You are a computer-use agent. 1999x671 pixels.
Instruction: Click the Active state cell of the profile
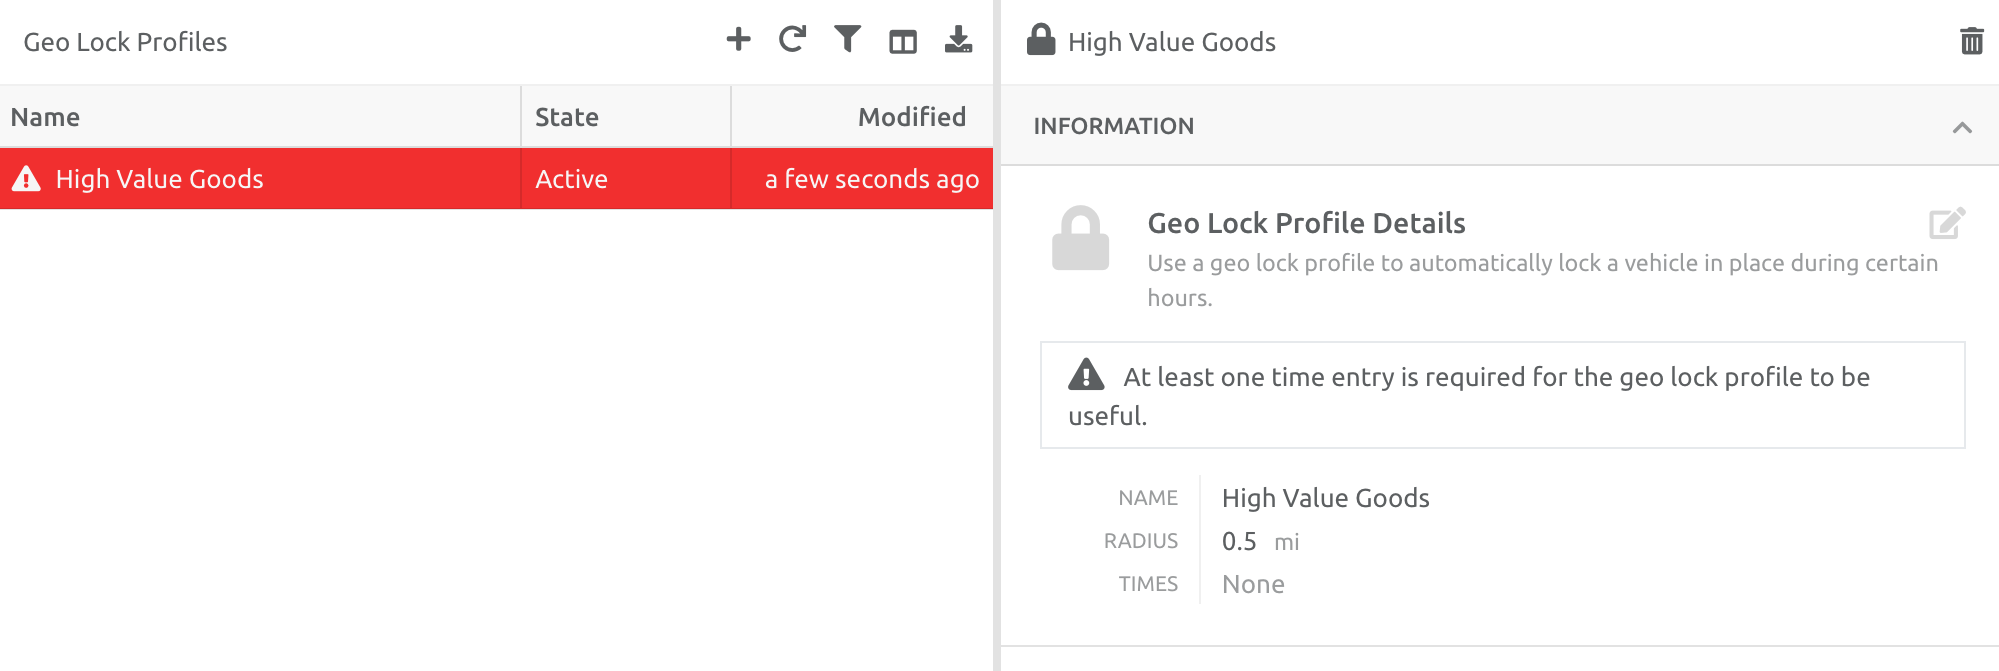(571, 179)
